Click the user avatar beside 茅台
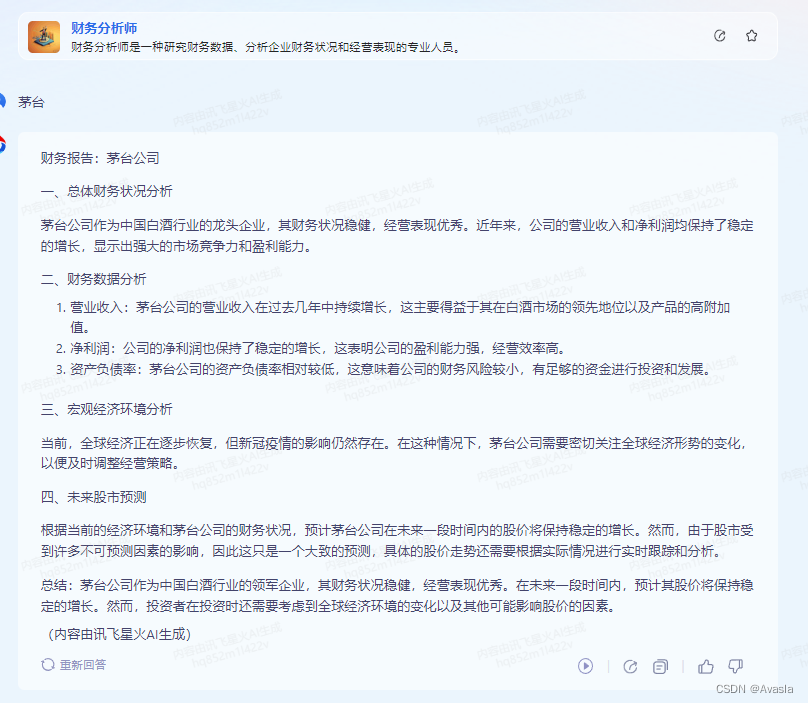 coord(2,101)
